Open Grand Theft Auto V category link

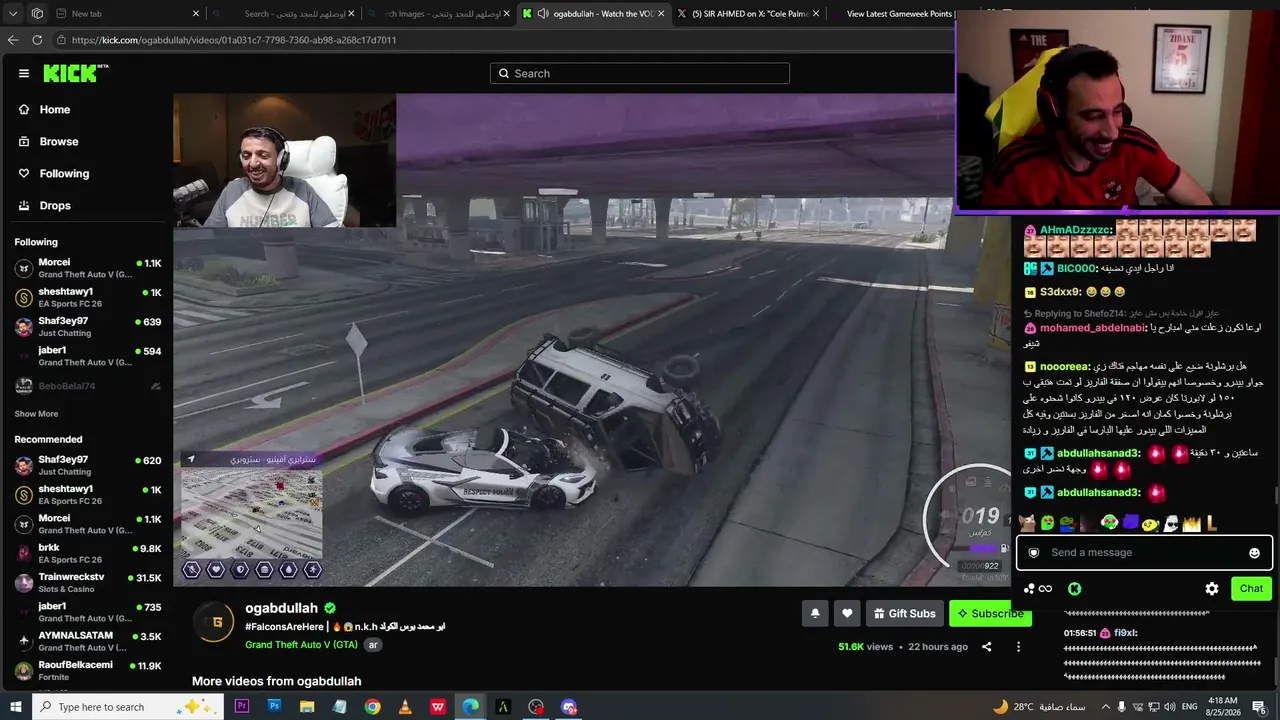[301, 645]
